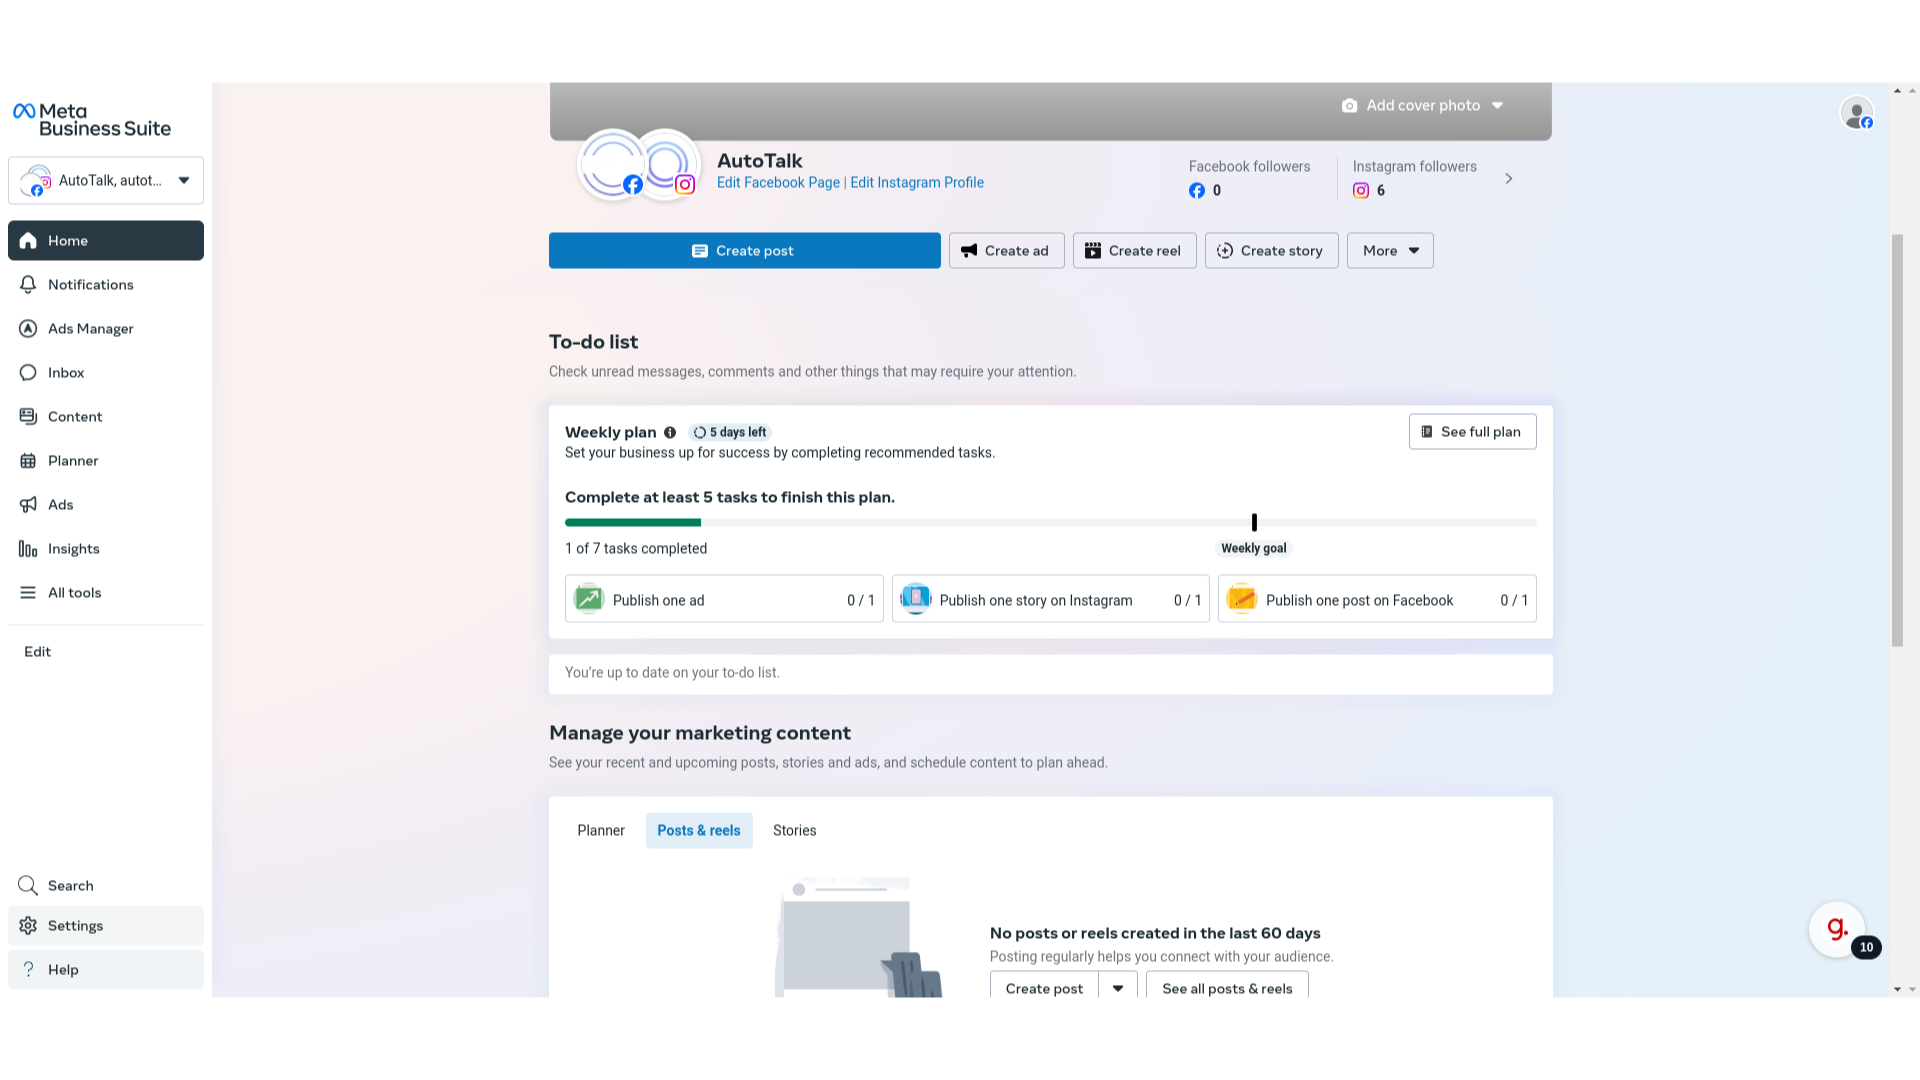The height and width of the screenshot is (1080, 1920).
Task: Click 1 of 7 tasks completed text
Action: tap(636, 549)
